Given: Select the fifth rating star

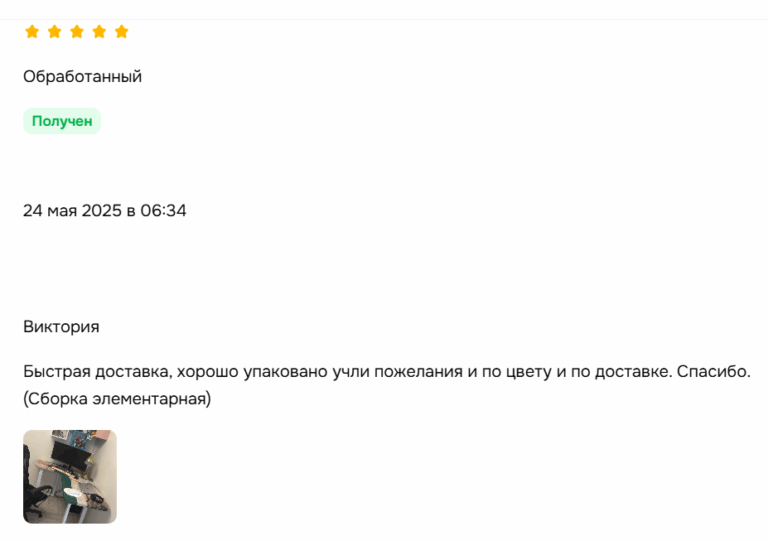Looking at the screenshot, I should coord(122,32).
